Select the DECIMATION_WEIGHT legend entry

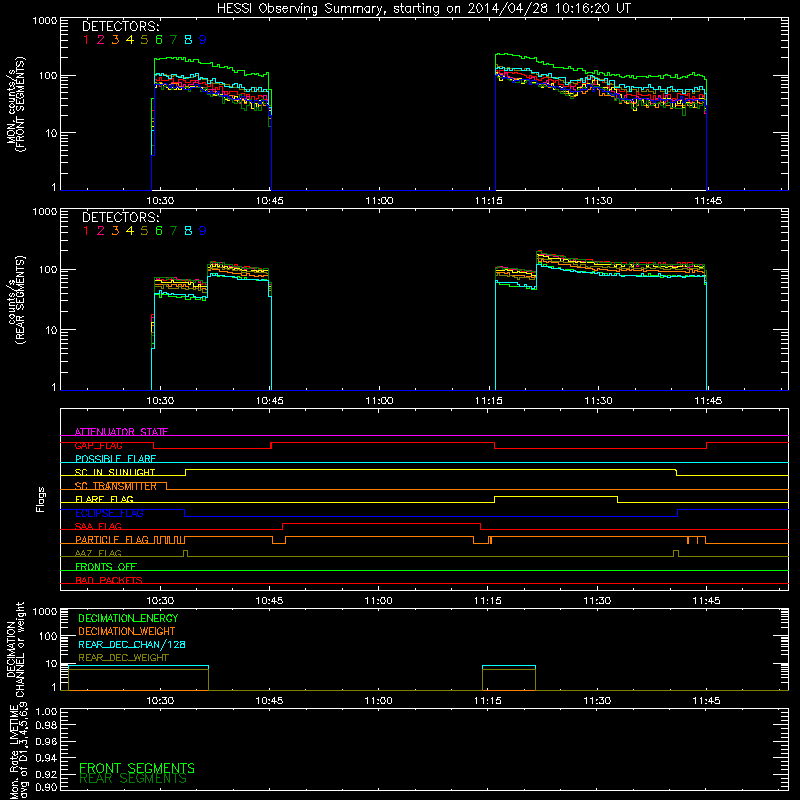pos(127,632)
